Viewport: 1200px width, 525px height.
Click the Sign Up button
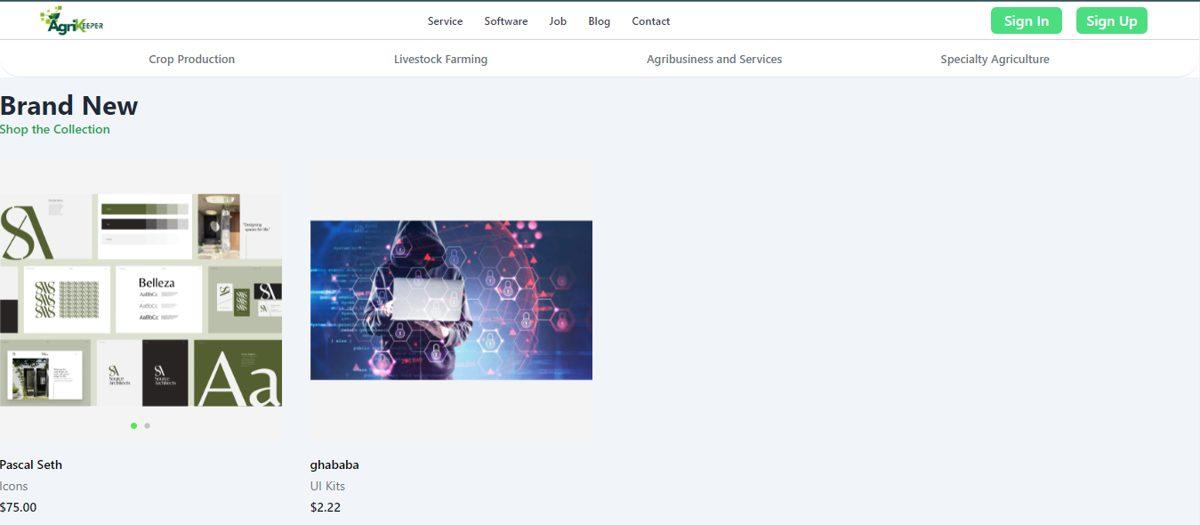click(1112, 21)
